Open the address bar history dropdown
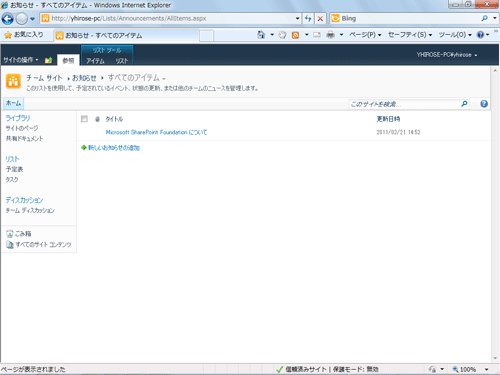 pos(297,19)
